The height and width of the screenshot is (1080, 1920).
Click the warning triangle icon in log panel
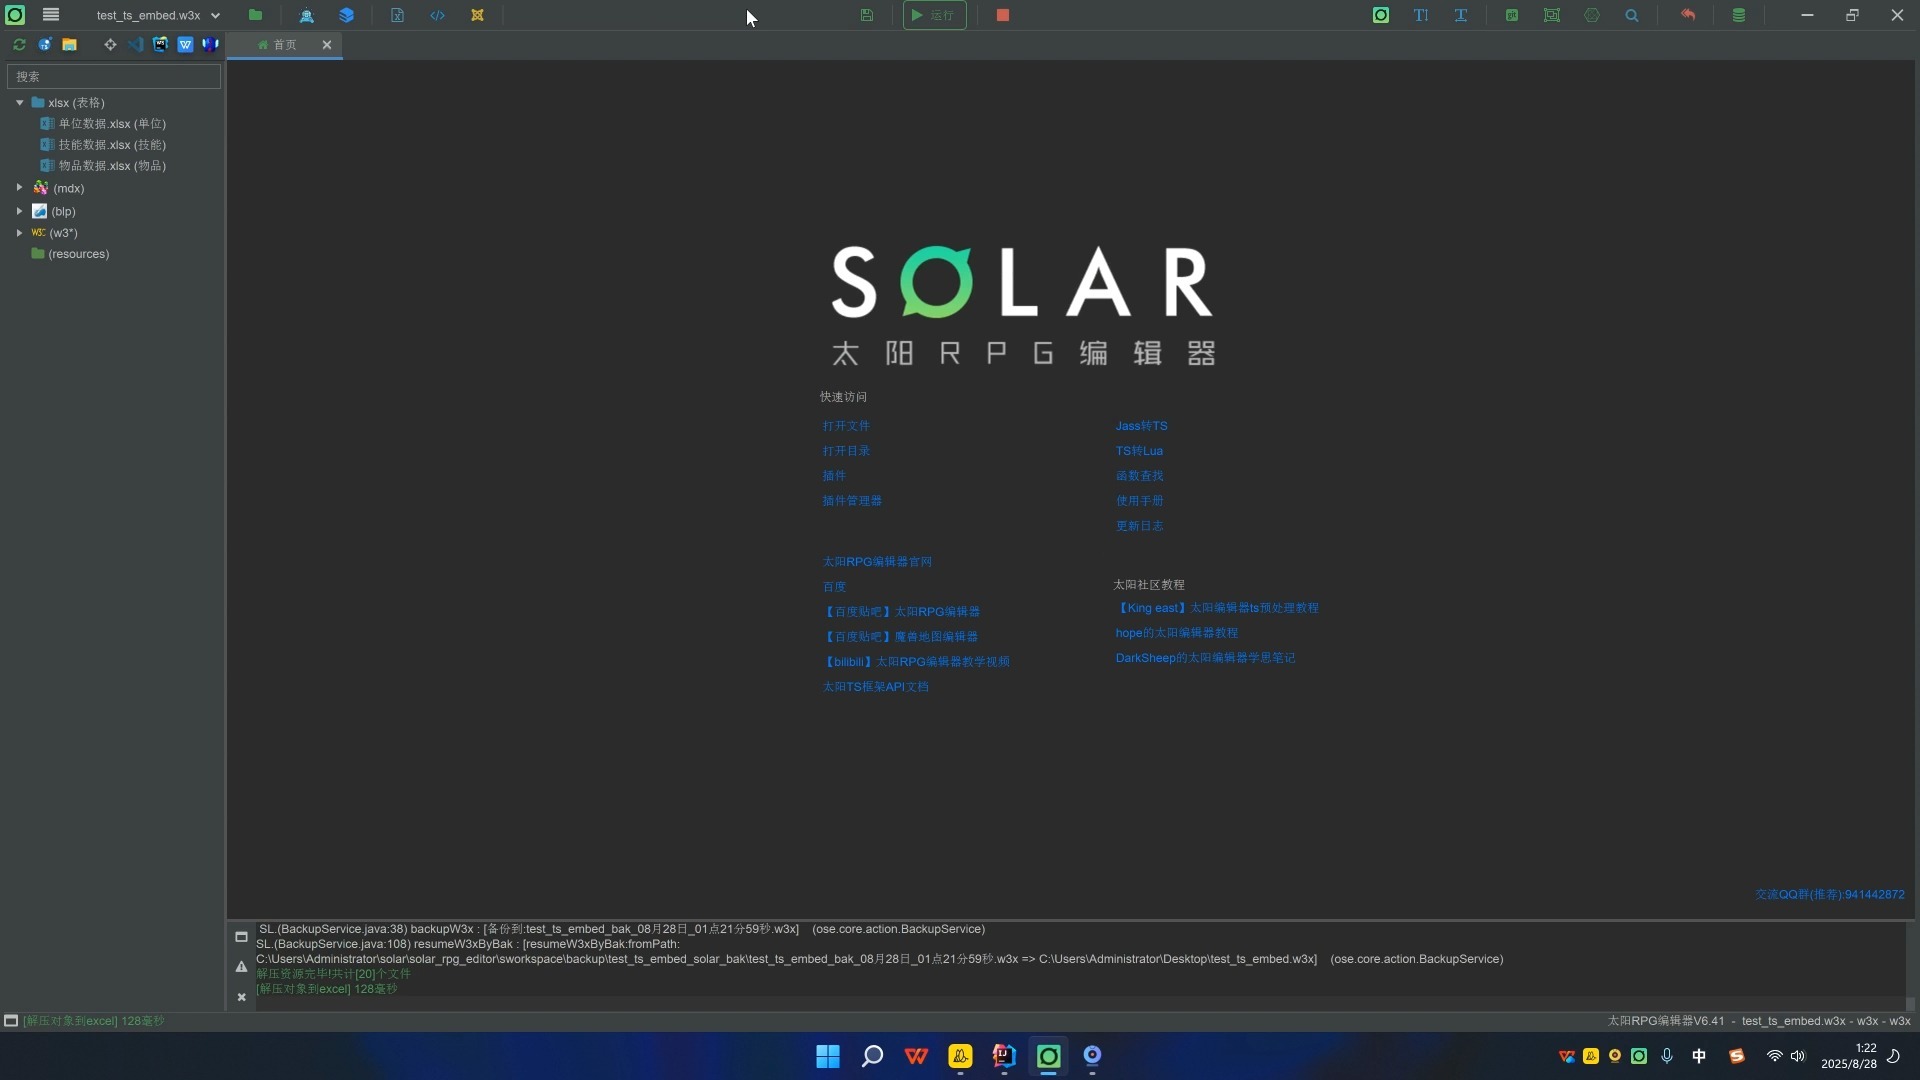click(x=241, y=967)
